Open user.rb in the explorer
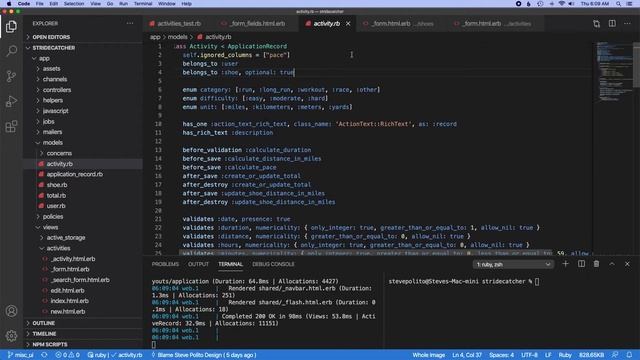The image size is (640, 360). 56,206
